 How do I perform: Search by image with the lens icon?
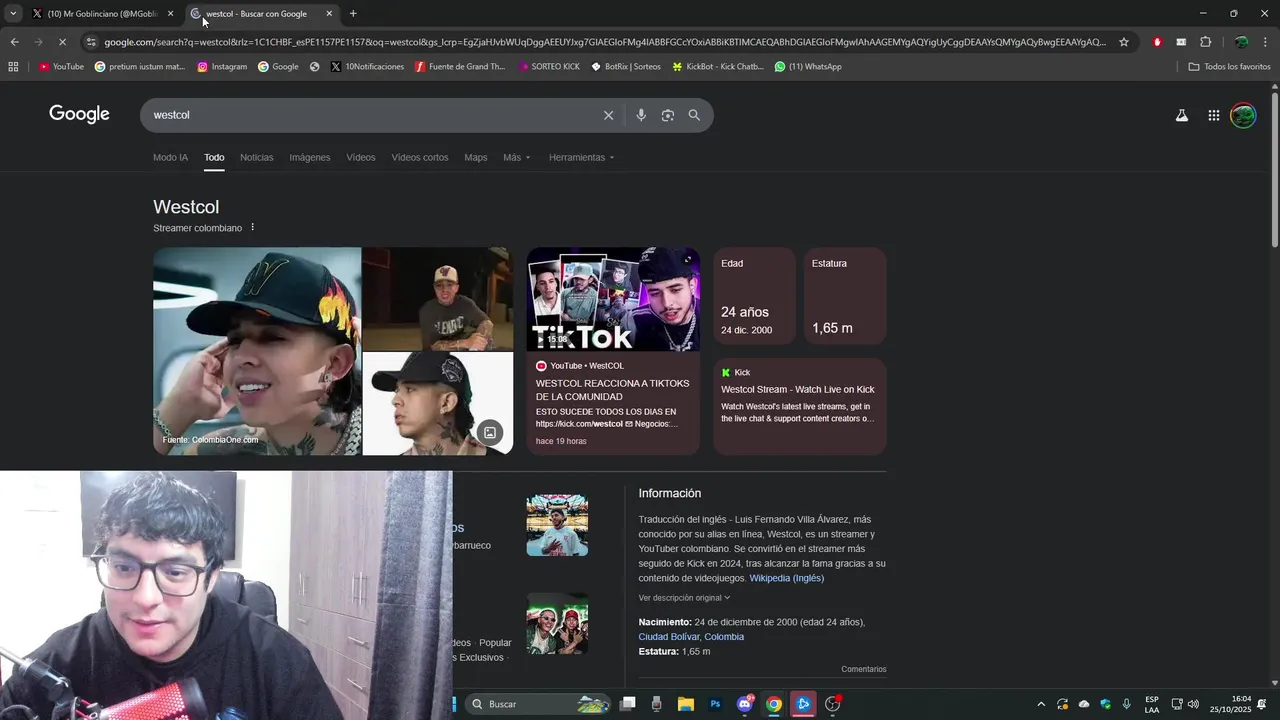(668, 115)
